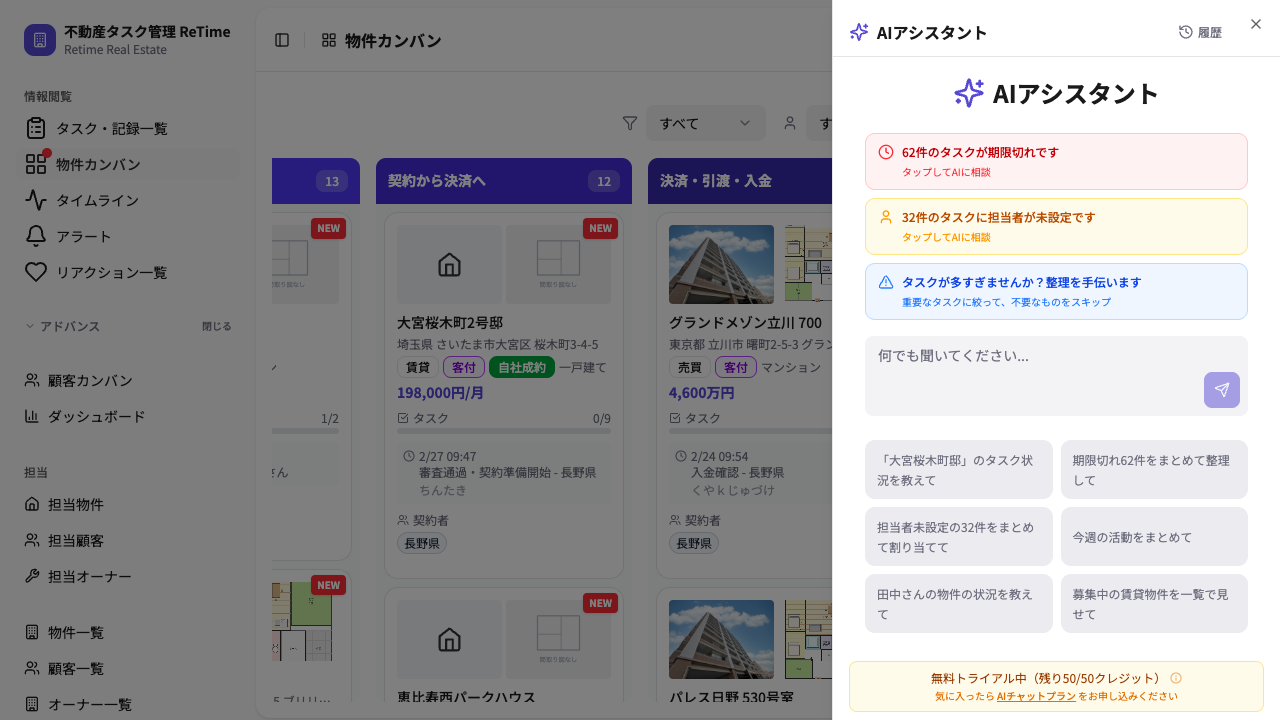This screenshot has width=1280, height=720.
Task: Click building photo of パレス日野 530号室
Action: [x=721, y=639]
